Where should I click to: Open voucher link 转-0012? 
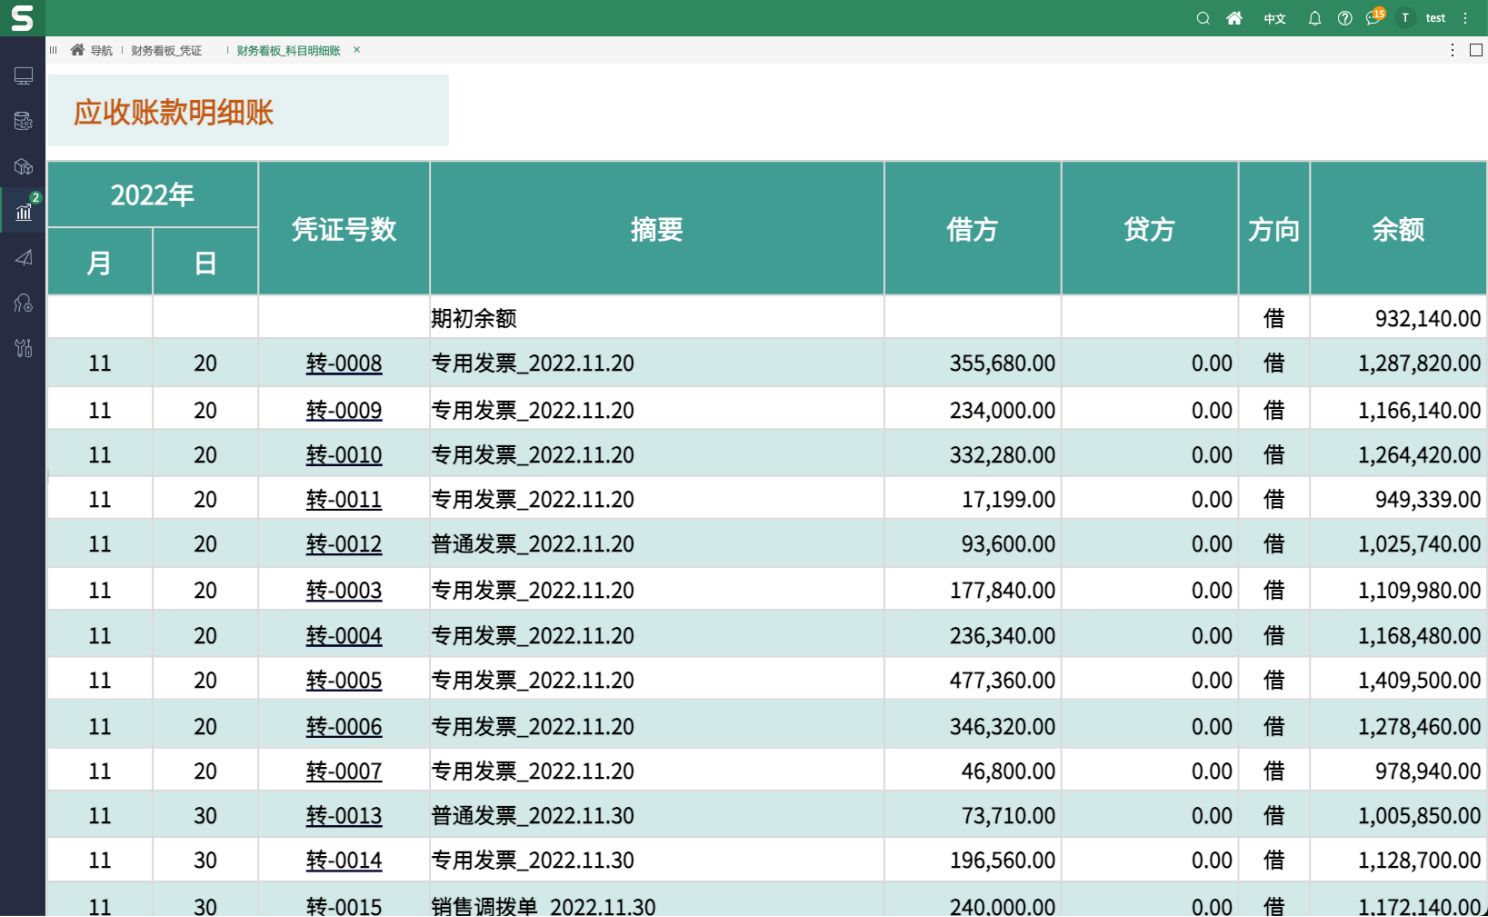(x=344, y=545)
